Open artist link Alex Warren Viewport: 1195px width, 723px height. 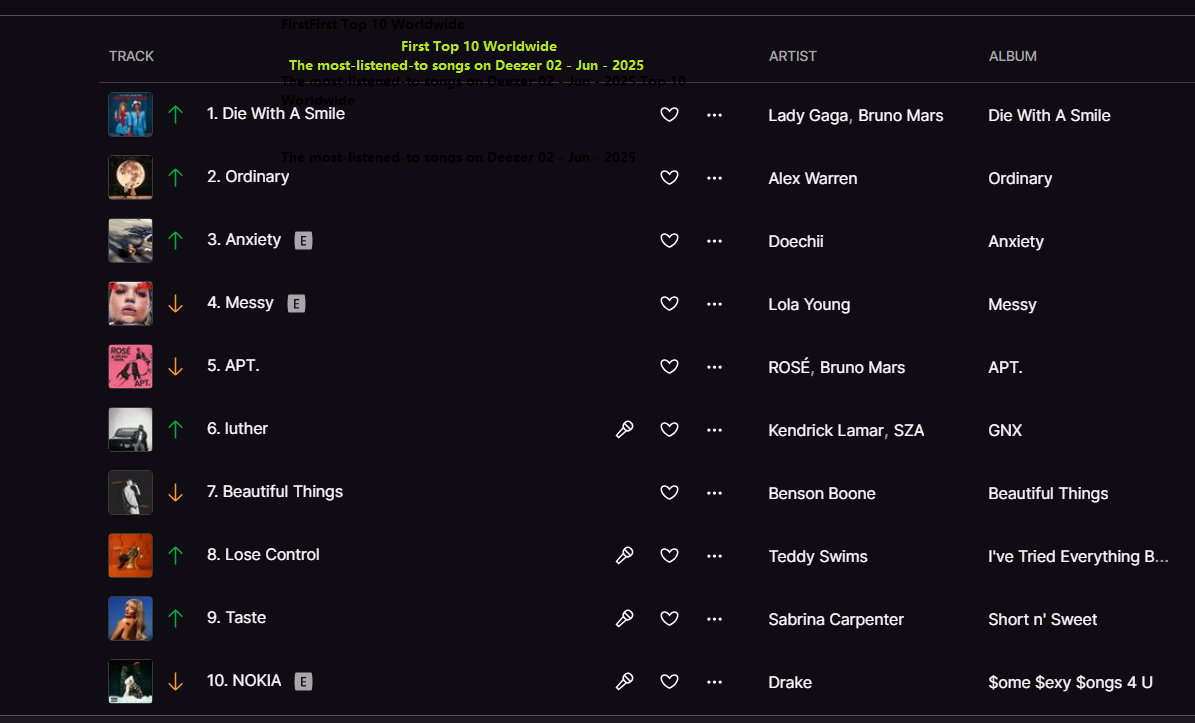[812, 178]
